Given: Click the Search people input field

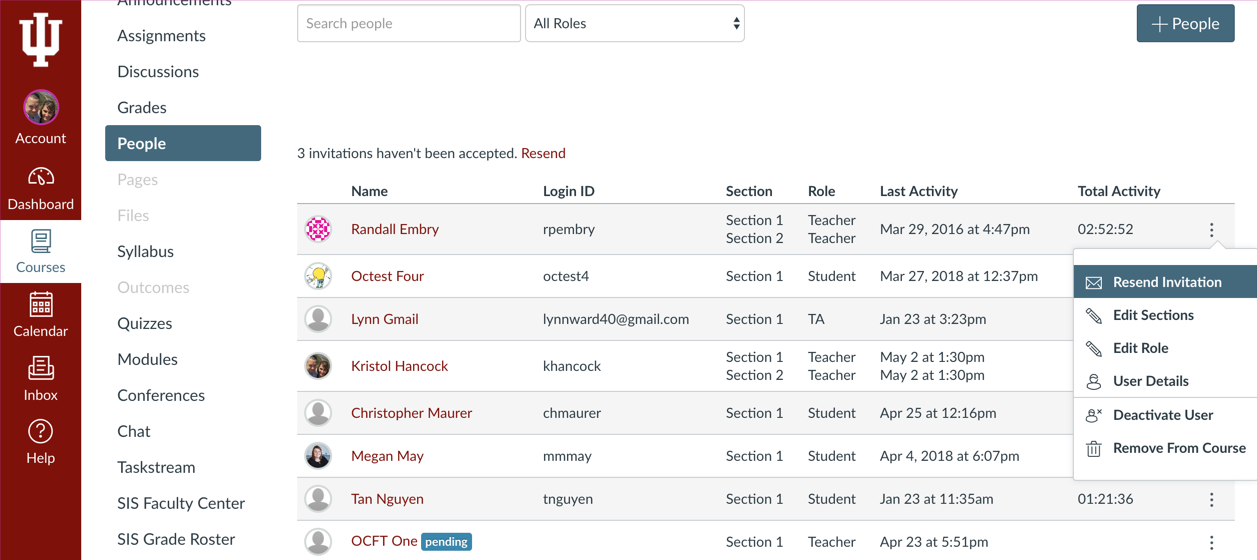Looking at the screenshot, I should tap(409, 23).
